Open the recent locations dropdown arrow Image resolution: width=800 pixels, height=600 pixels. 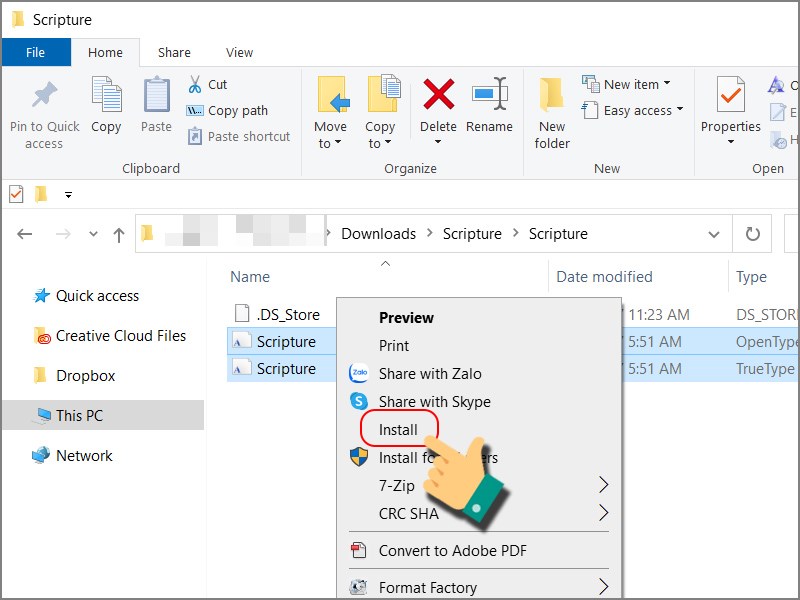pos(93,234)
